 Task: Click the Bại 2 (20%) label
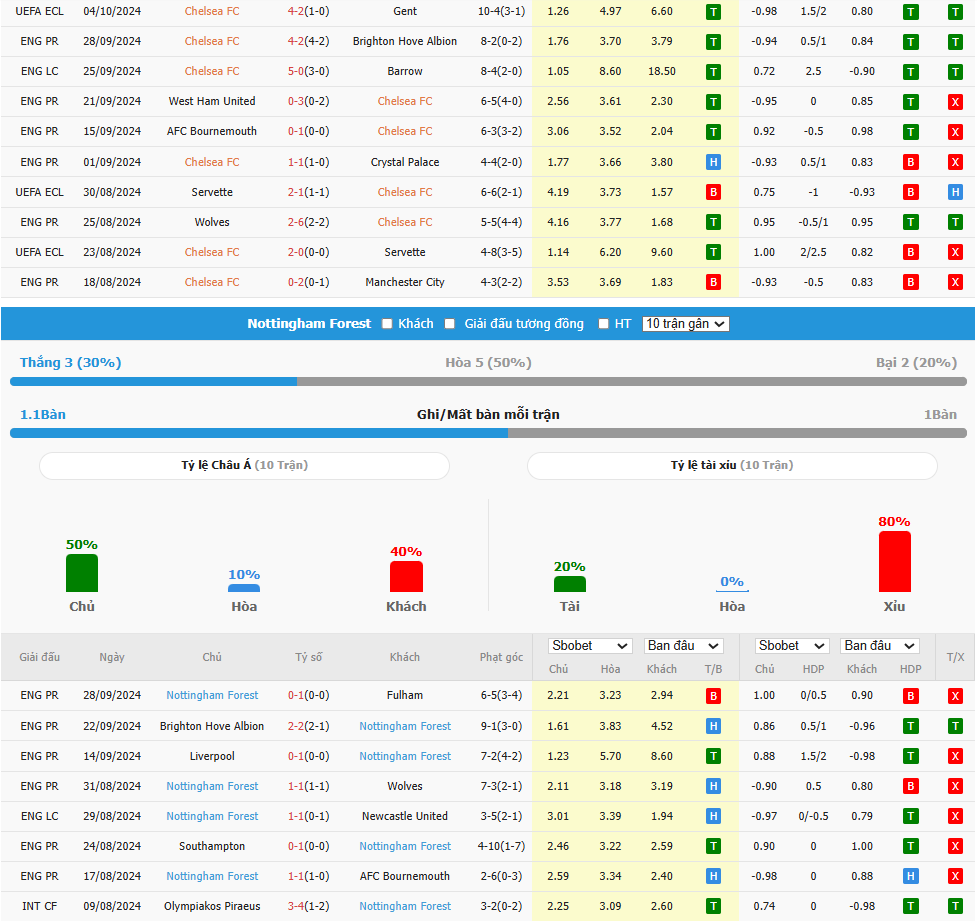(916, 363)
